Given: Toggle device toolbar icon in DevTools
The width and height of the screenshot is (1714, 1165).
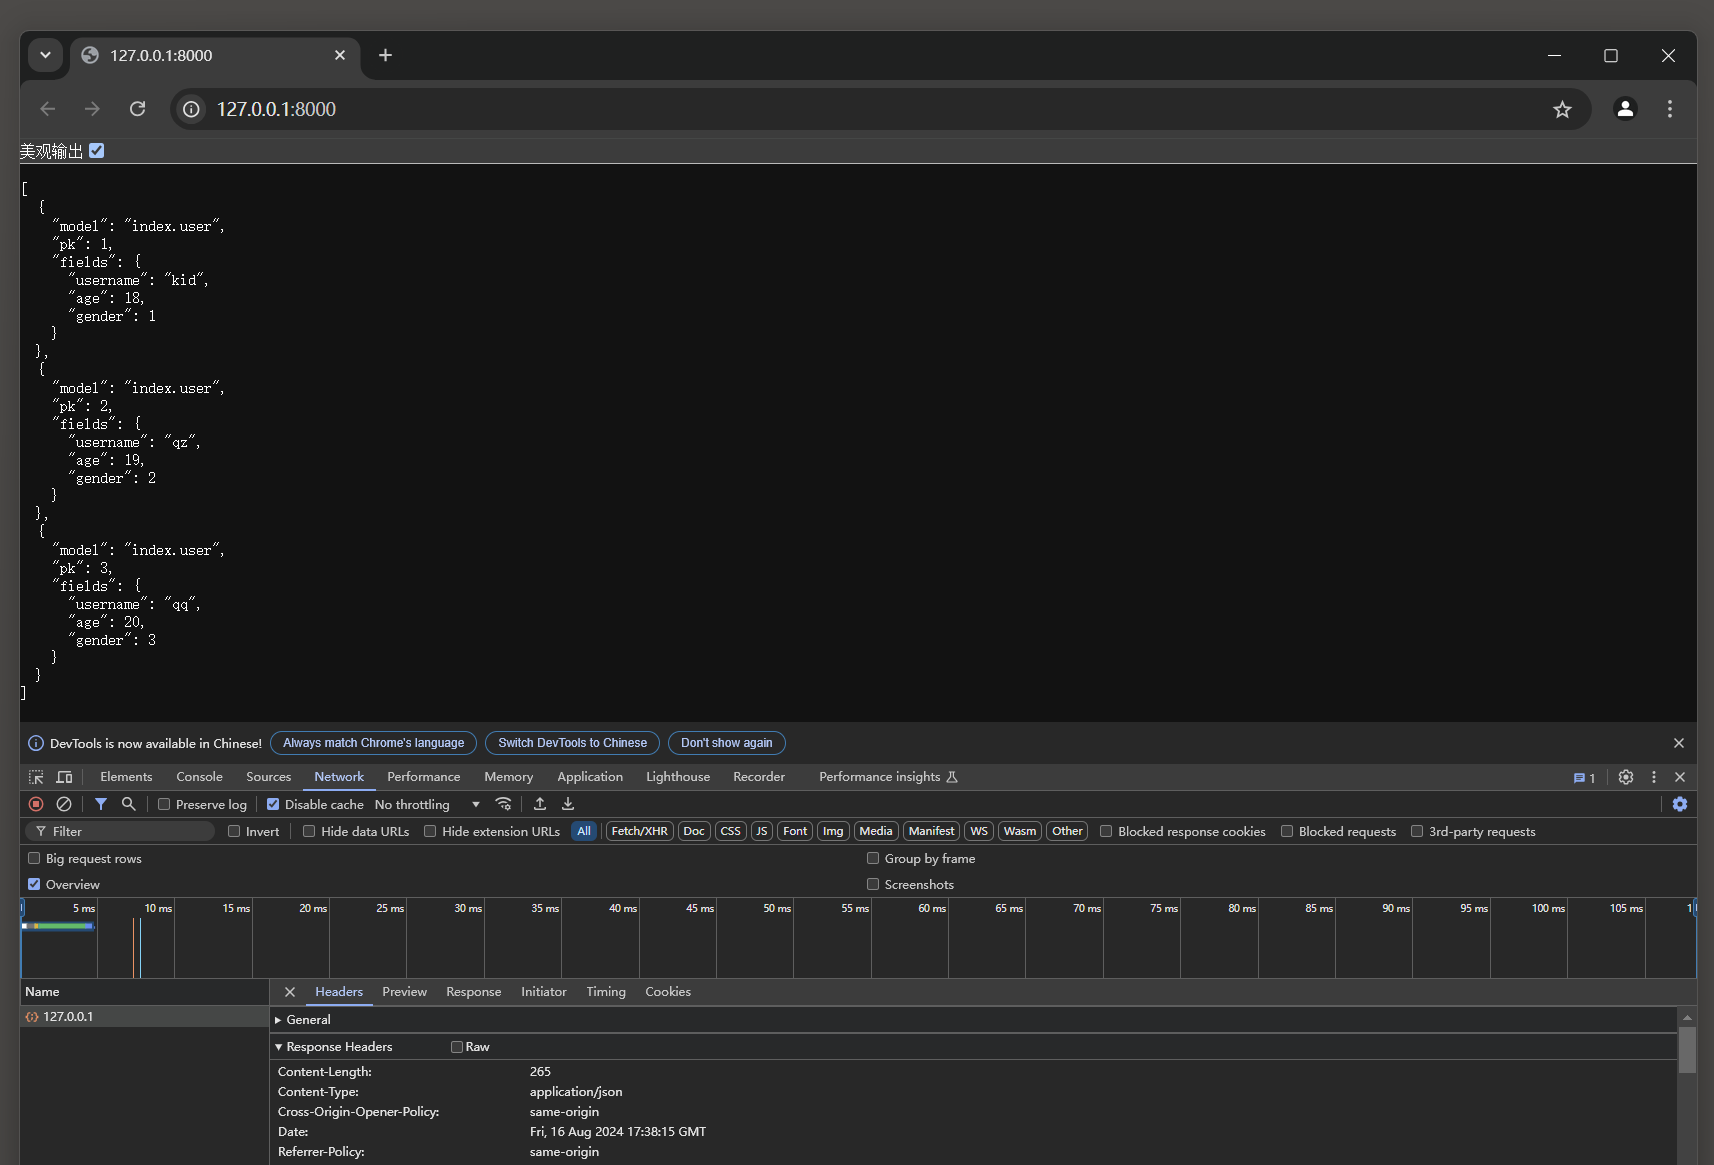Looking at the screenshot, I should tap(64, 777).
